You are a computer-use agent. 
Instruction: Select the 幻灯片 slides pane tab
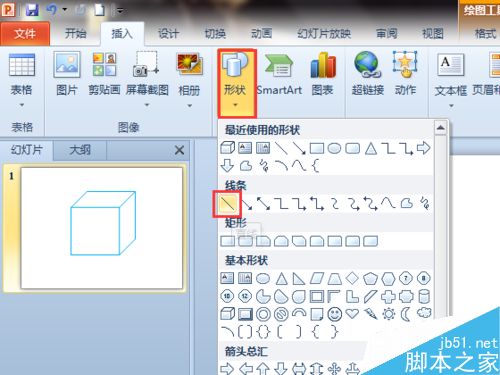[x=27, y=150]
